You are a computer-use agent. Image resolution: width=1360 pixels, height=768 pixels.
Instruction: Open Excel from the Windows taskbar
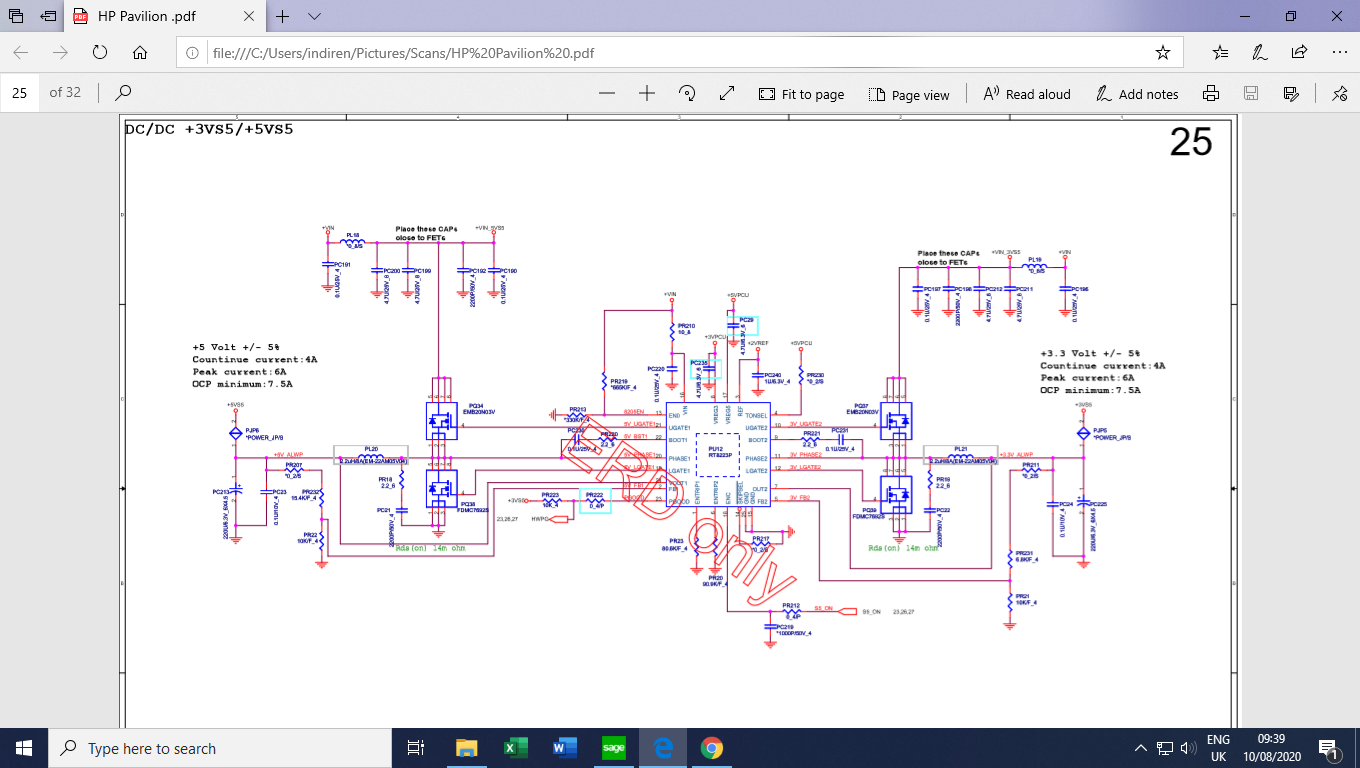click(515, 748)
